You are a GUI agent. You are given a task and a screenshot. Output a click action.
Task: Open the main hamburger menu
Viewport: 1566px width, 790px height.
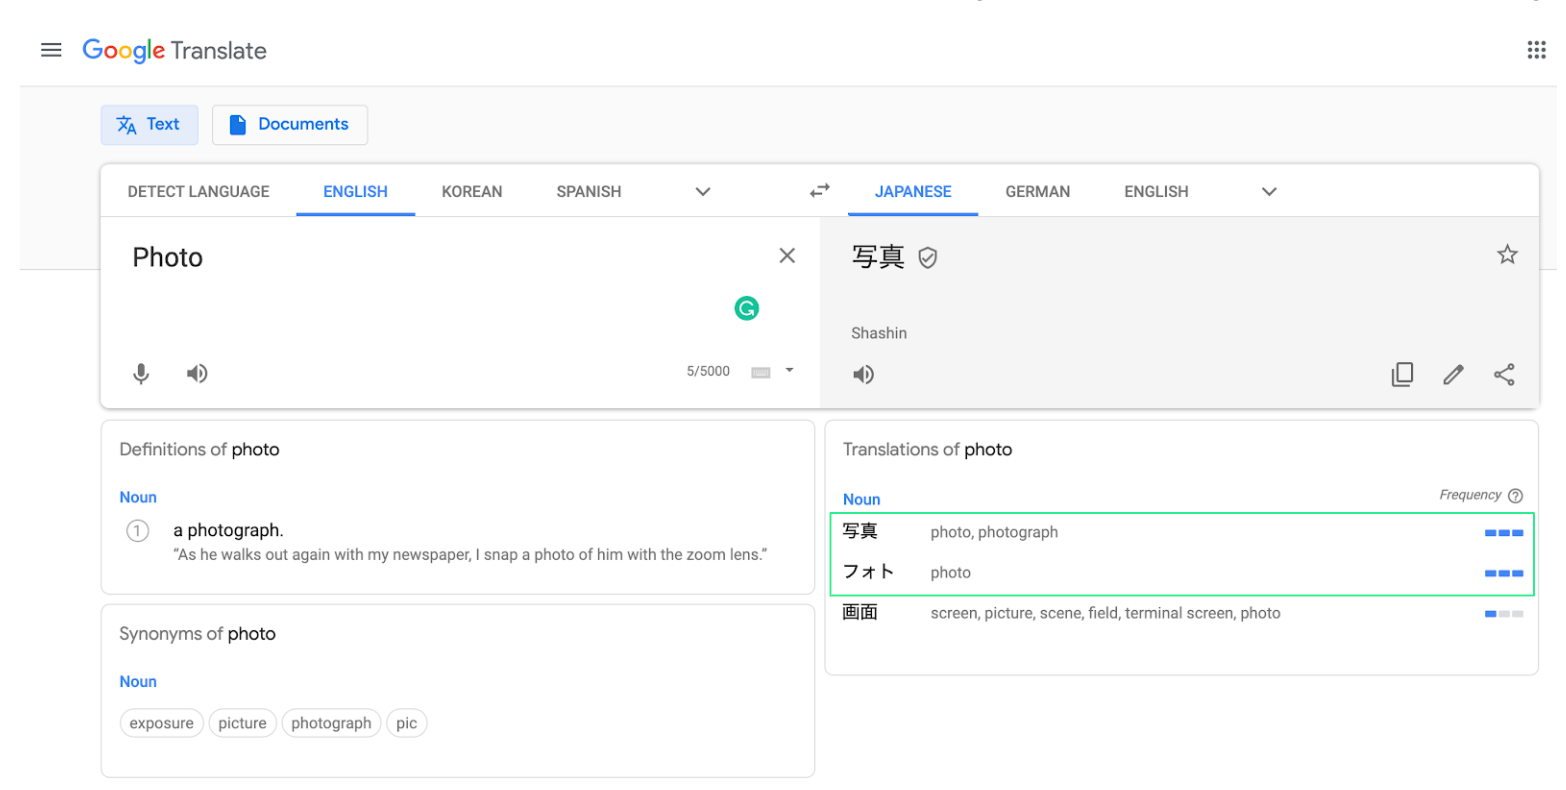(51, 50)
